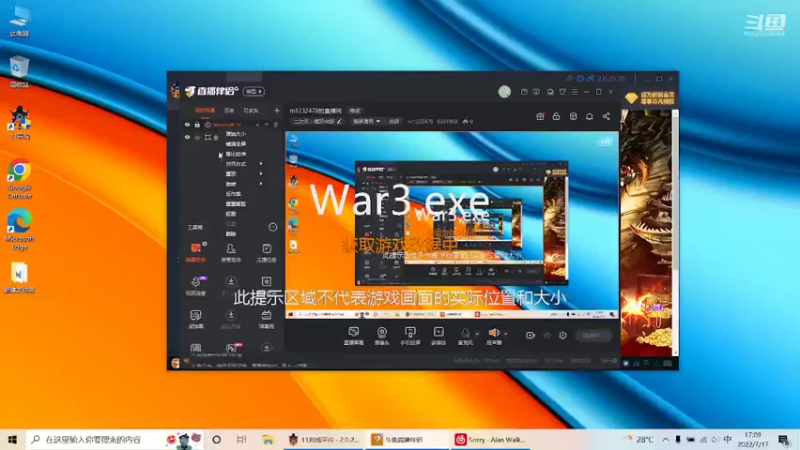The image size is (800, 450).
Task: Show hidden system tray icons chevron
Action: pyautogui.click(x=666, y=439)
